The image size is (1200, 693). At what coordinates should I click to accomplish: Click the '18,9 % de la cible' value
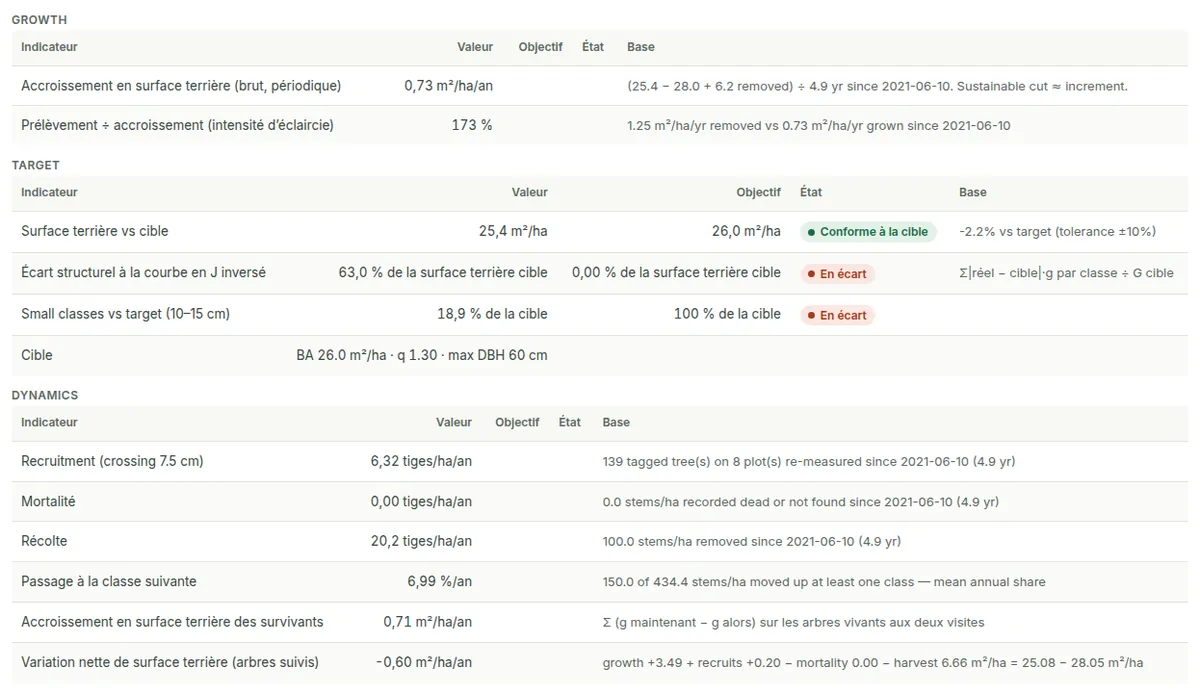tap(492, 314)
